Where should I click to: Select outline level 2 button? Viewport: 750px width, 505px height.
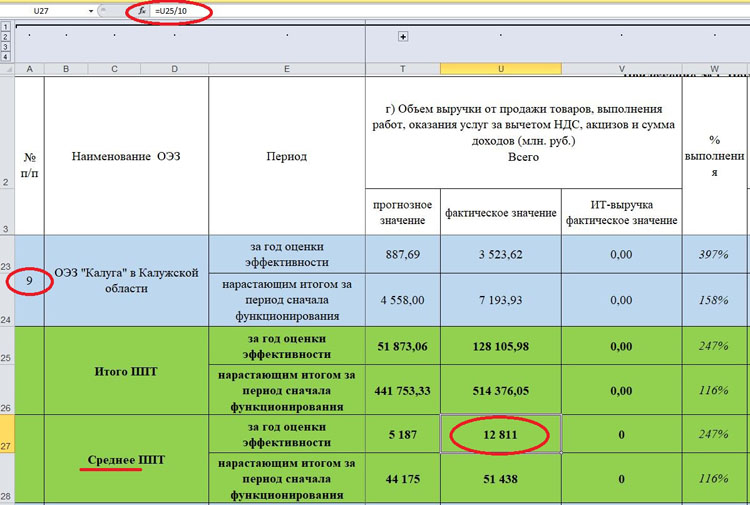tap(6, 36)
